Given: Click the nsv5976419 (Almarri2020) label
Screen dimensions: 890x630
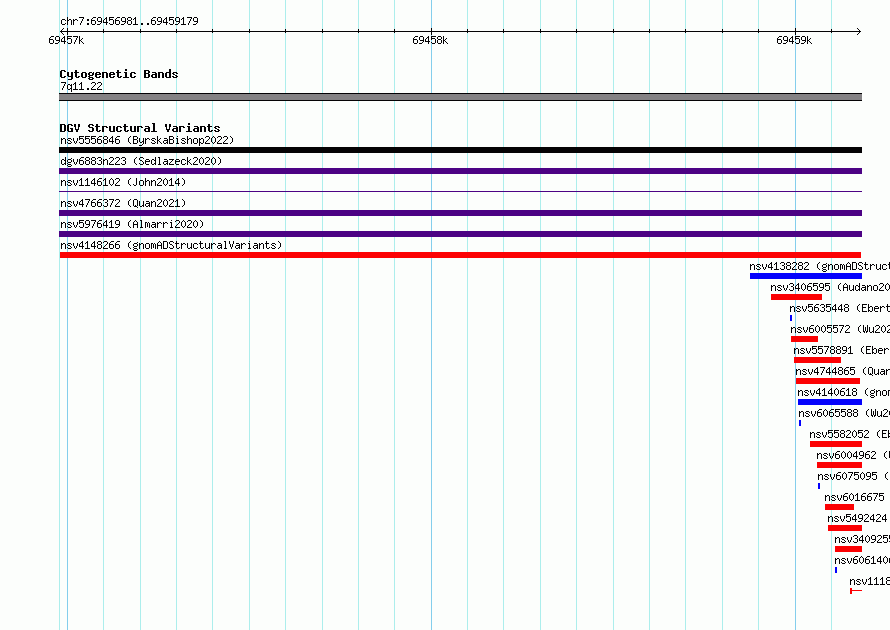Looking at the screenshot, I should pos(132,224).
